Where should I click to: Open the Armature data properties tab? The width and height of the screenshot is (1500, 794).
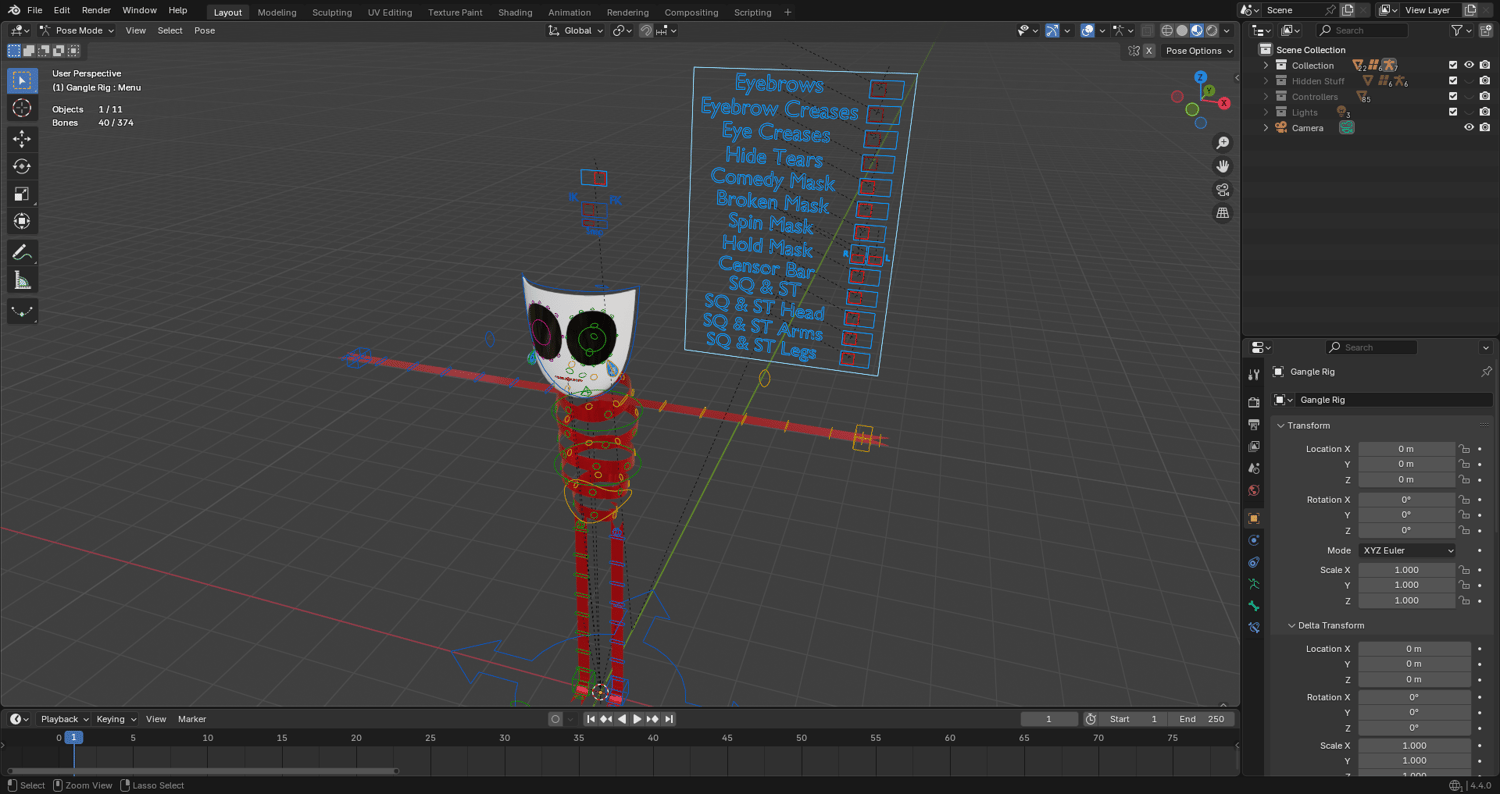(x=1254, y=584)
